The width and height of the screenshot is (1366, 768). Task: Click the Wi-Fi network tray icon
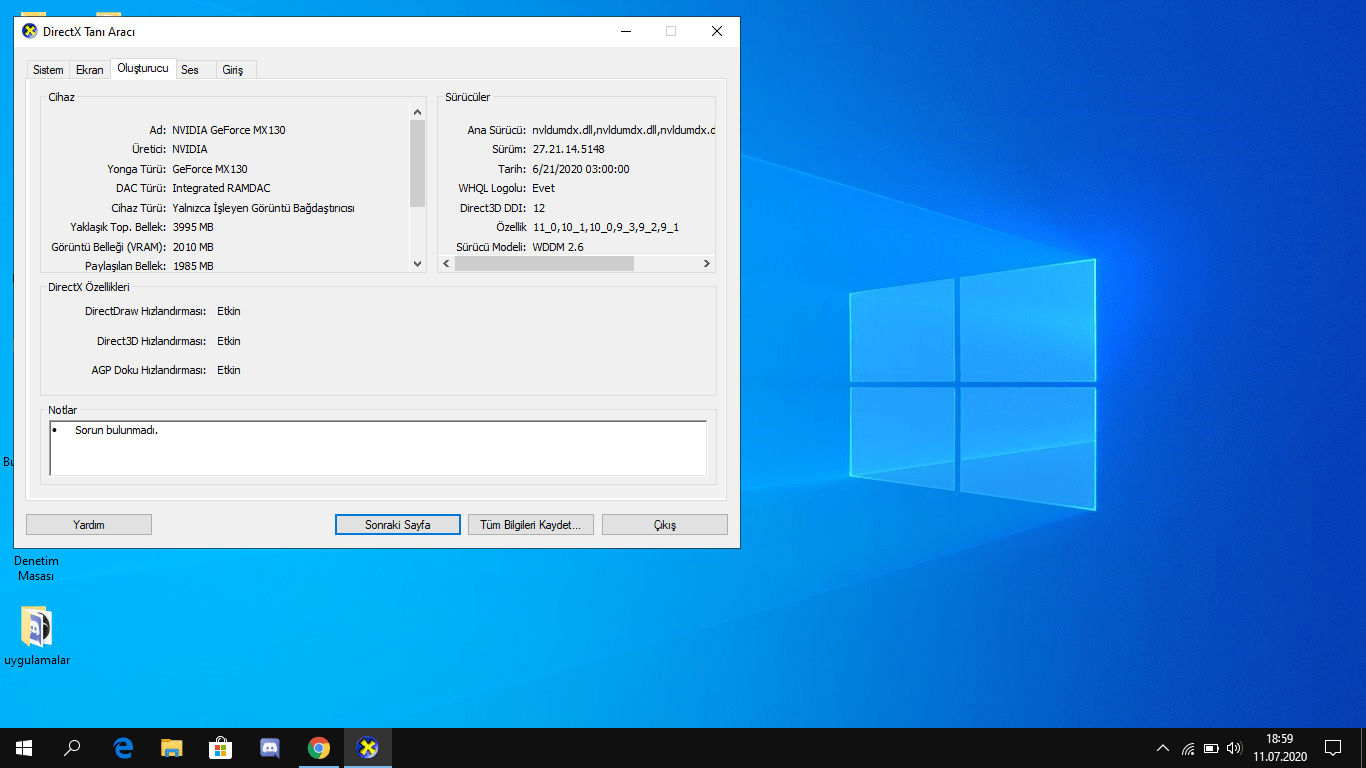click(x=1188, y=748)
